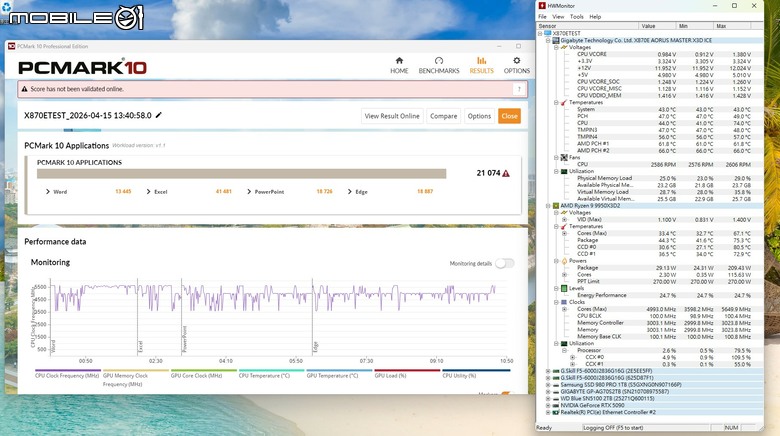Click the alert icon in the validation banner
This screenshot has height=436, width=780.
[24, 89]
